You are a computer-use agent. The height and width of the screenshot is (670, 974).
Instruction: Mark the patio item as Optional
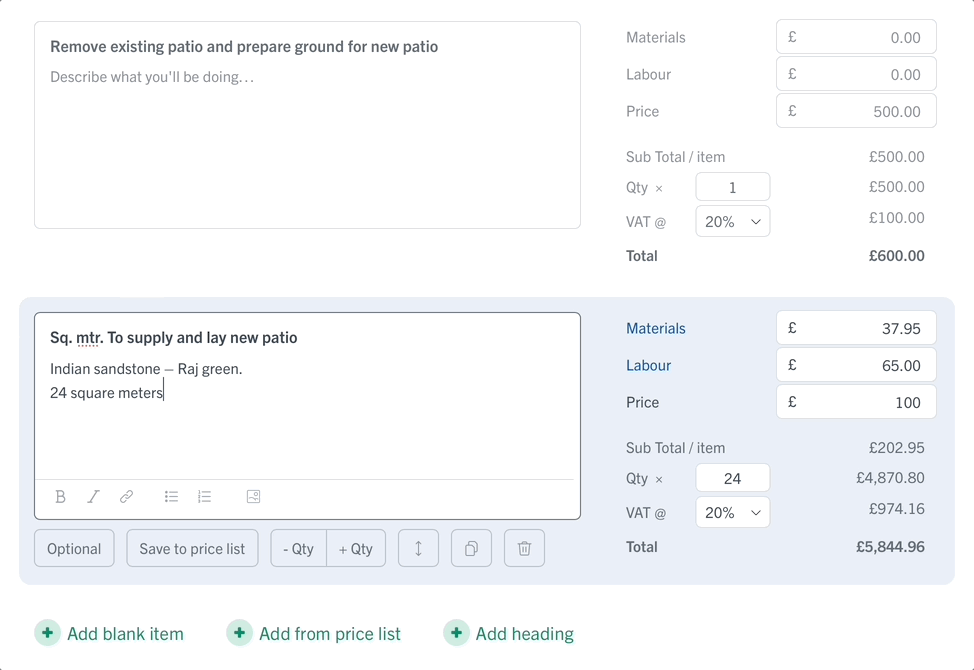pyautogui.click(x=74, y=548)
